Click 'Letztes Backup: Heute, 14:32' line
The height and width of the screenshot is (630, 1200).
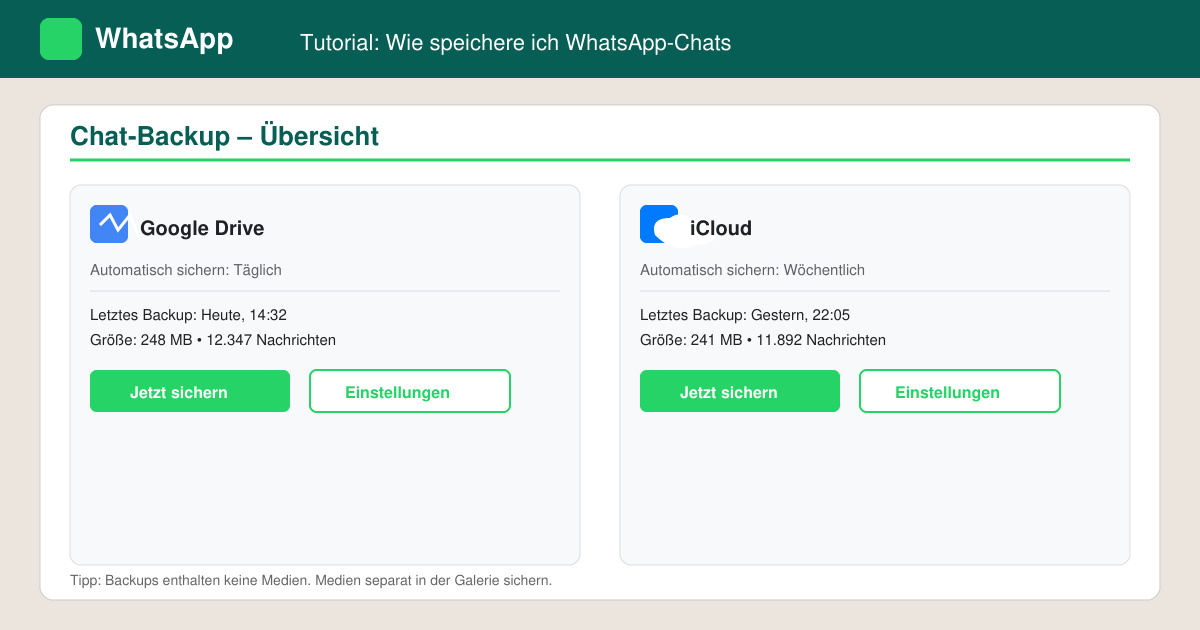click(189, 314)
